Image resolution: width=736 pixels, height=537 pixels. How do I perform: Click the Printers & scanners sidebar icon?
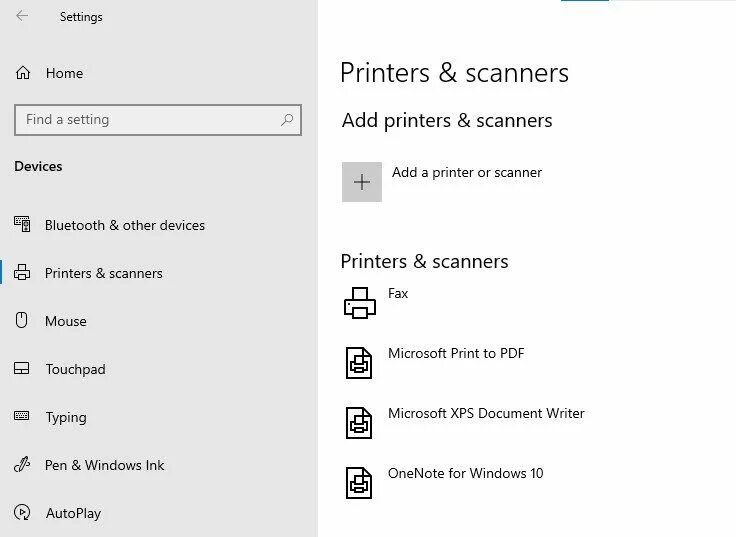click(22, 272)
